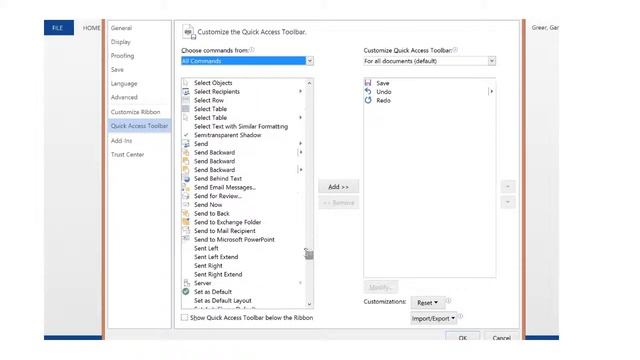Open the Reset dropdown button

[427, 303]
